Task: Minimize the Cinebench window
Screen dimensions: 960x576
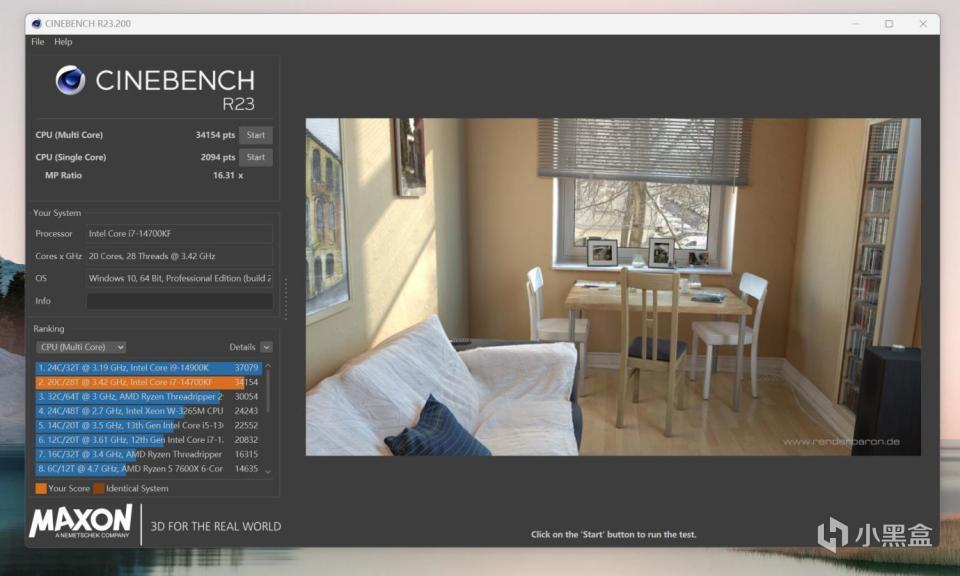Action: (855, 24)
